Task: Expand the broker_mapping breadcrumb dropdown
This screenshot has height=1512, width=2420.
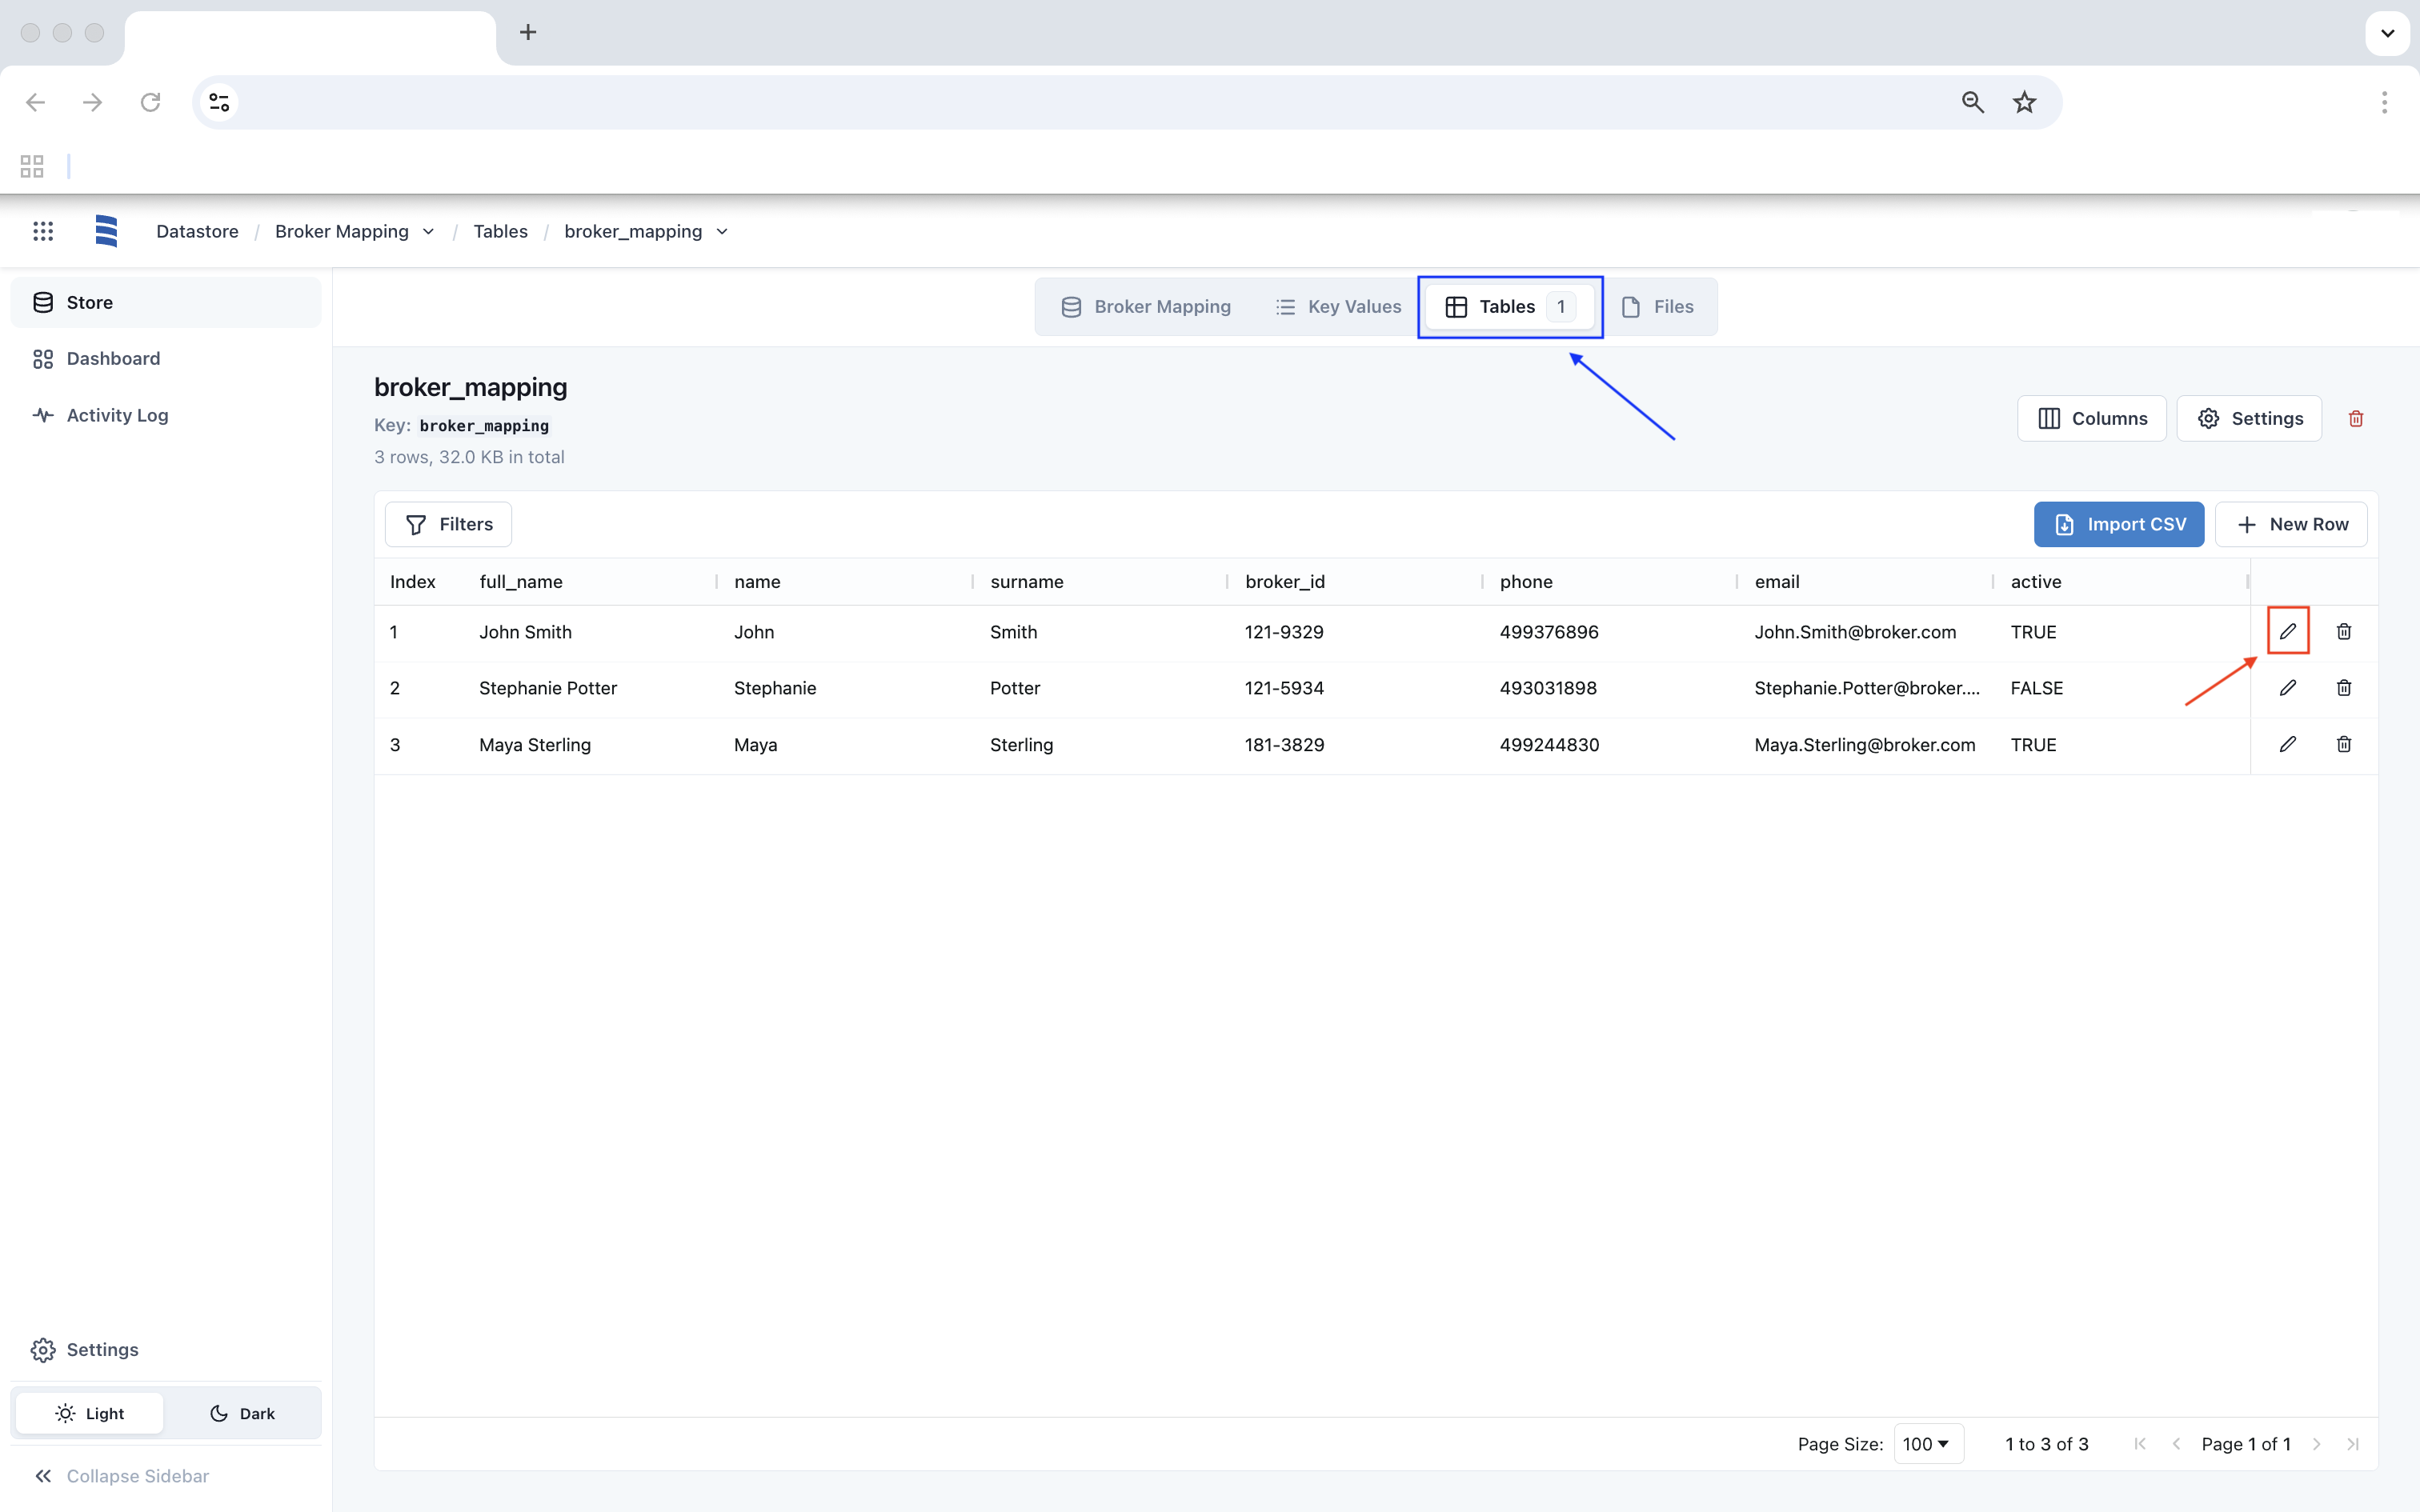Action: point(722,231)
